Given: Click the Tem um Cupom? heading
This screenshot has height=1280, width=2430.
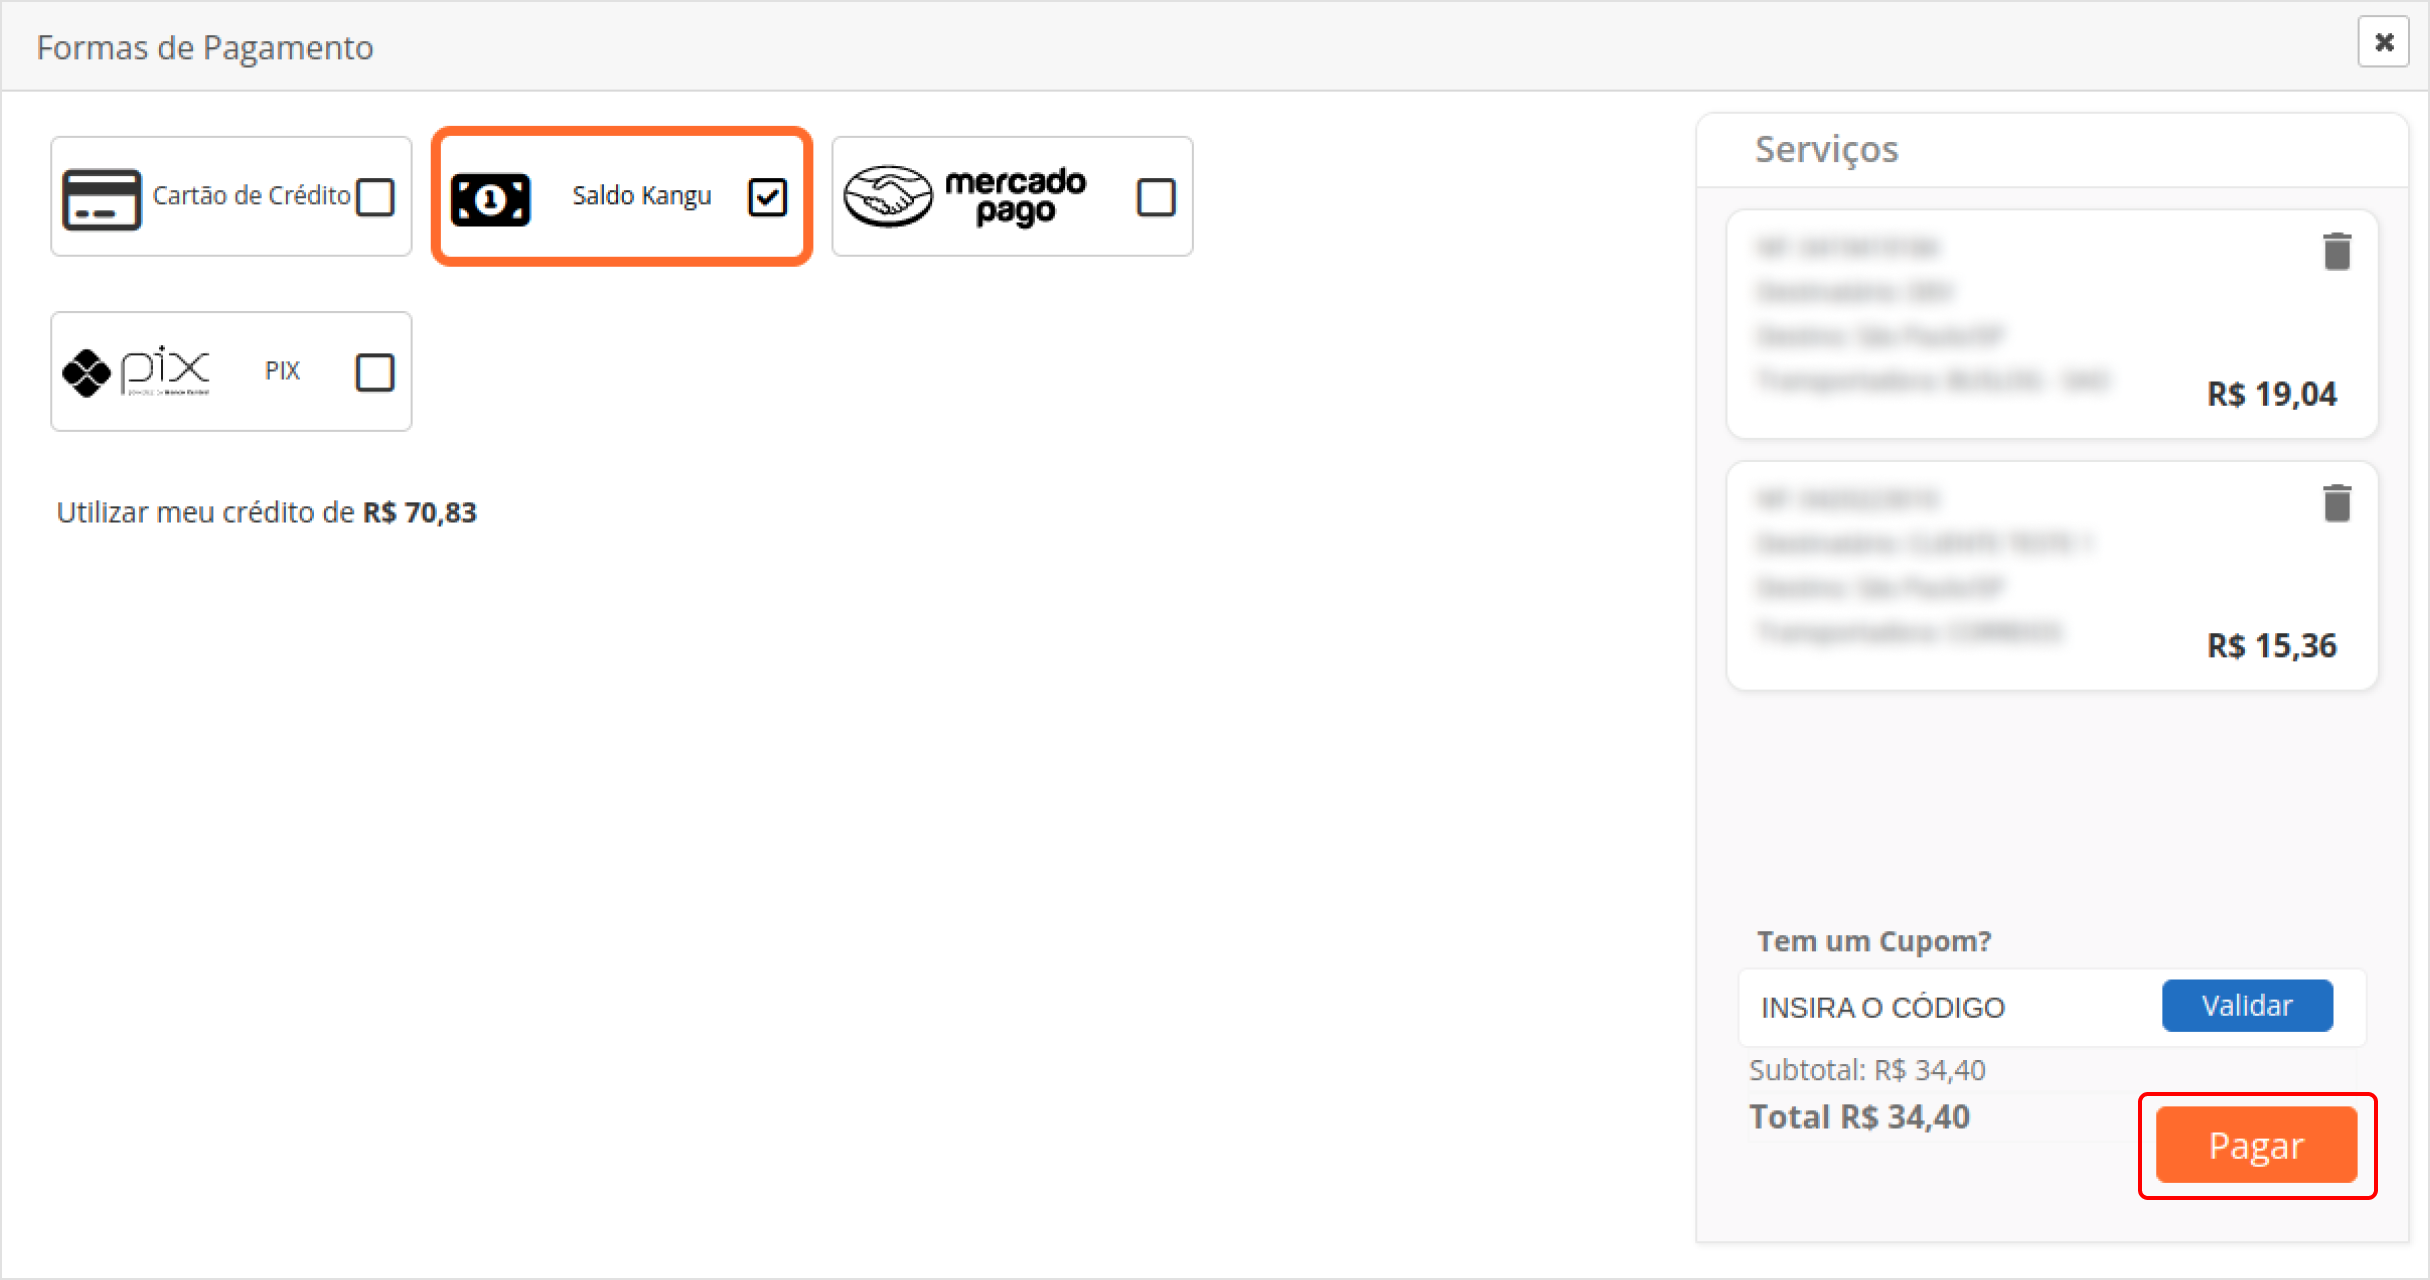Looking at the screenshot, I should [1874, 941].
